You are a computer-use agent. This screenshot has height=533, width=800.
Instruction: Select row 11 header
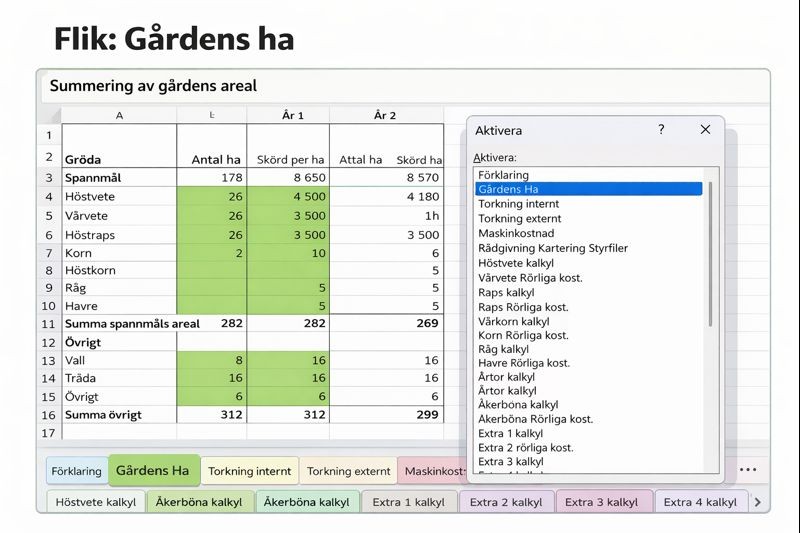(x=48, y=324)
